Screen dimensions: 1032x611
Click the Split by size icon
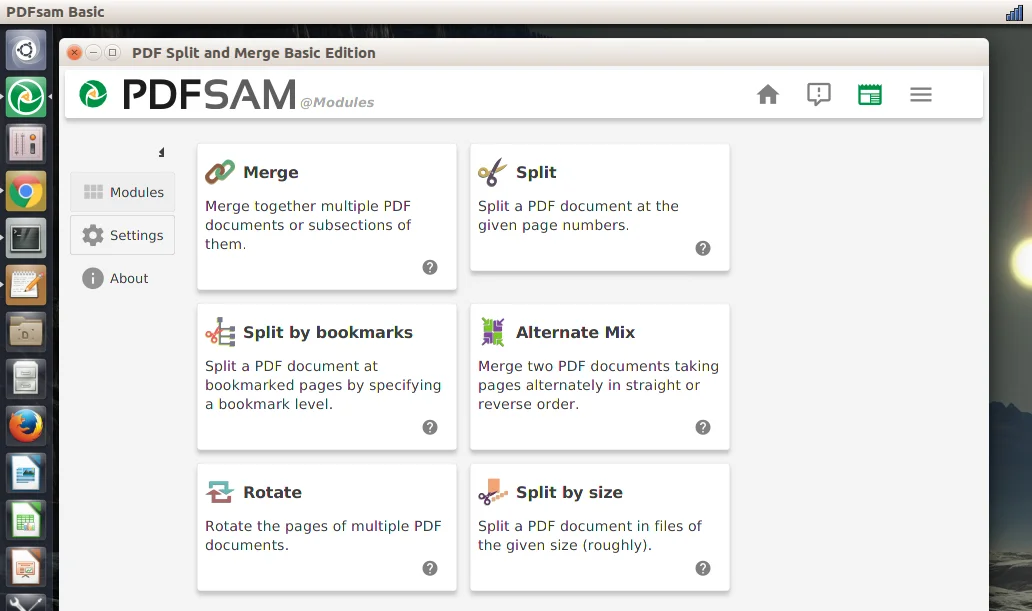coord(492,492)
